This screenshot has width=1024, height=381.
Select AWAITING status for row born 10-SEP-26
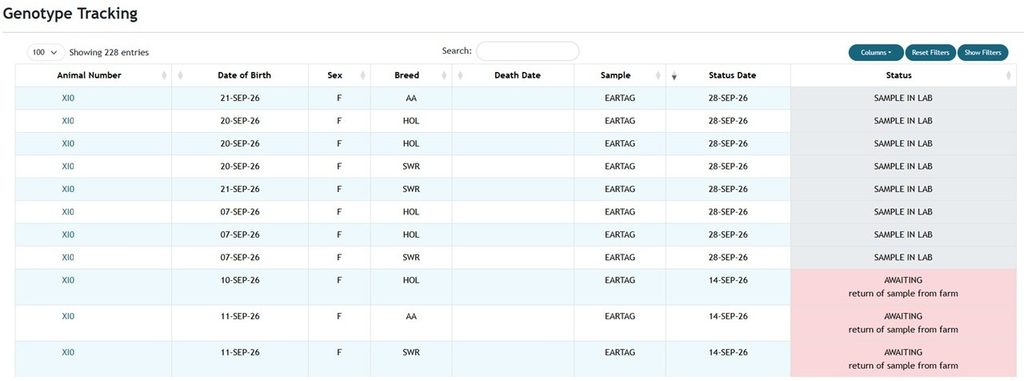tap(903, 287)
